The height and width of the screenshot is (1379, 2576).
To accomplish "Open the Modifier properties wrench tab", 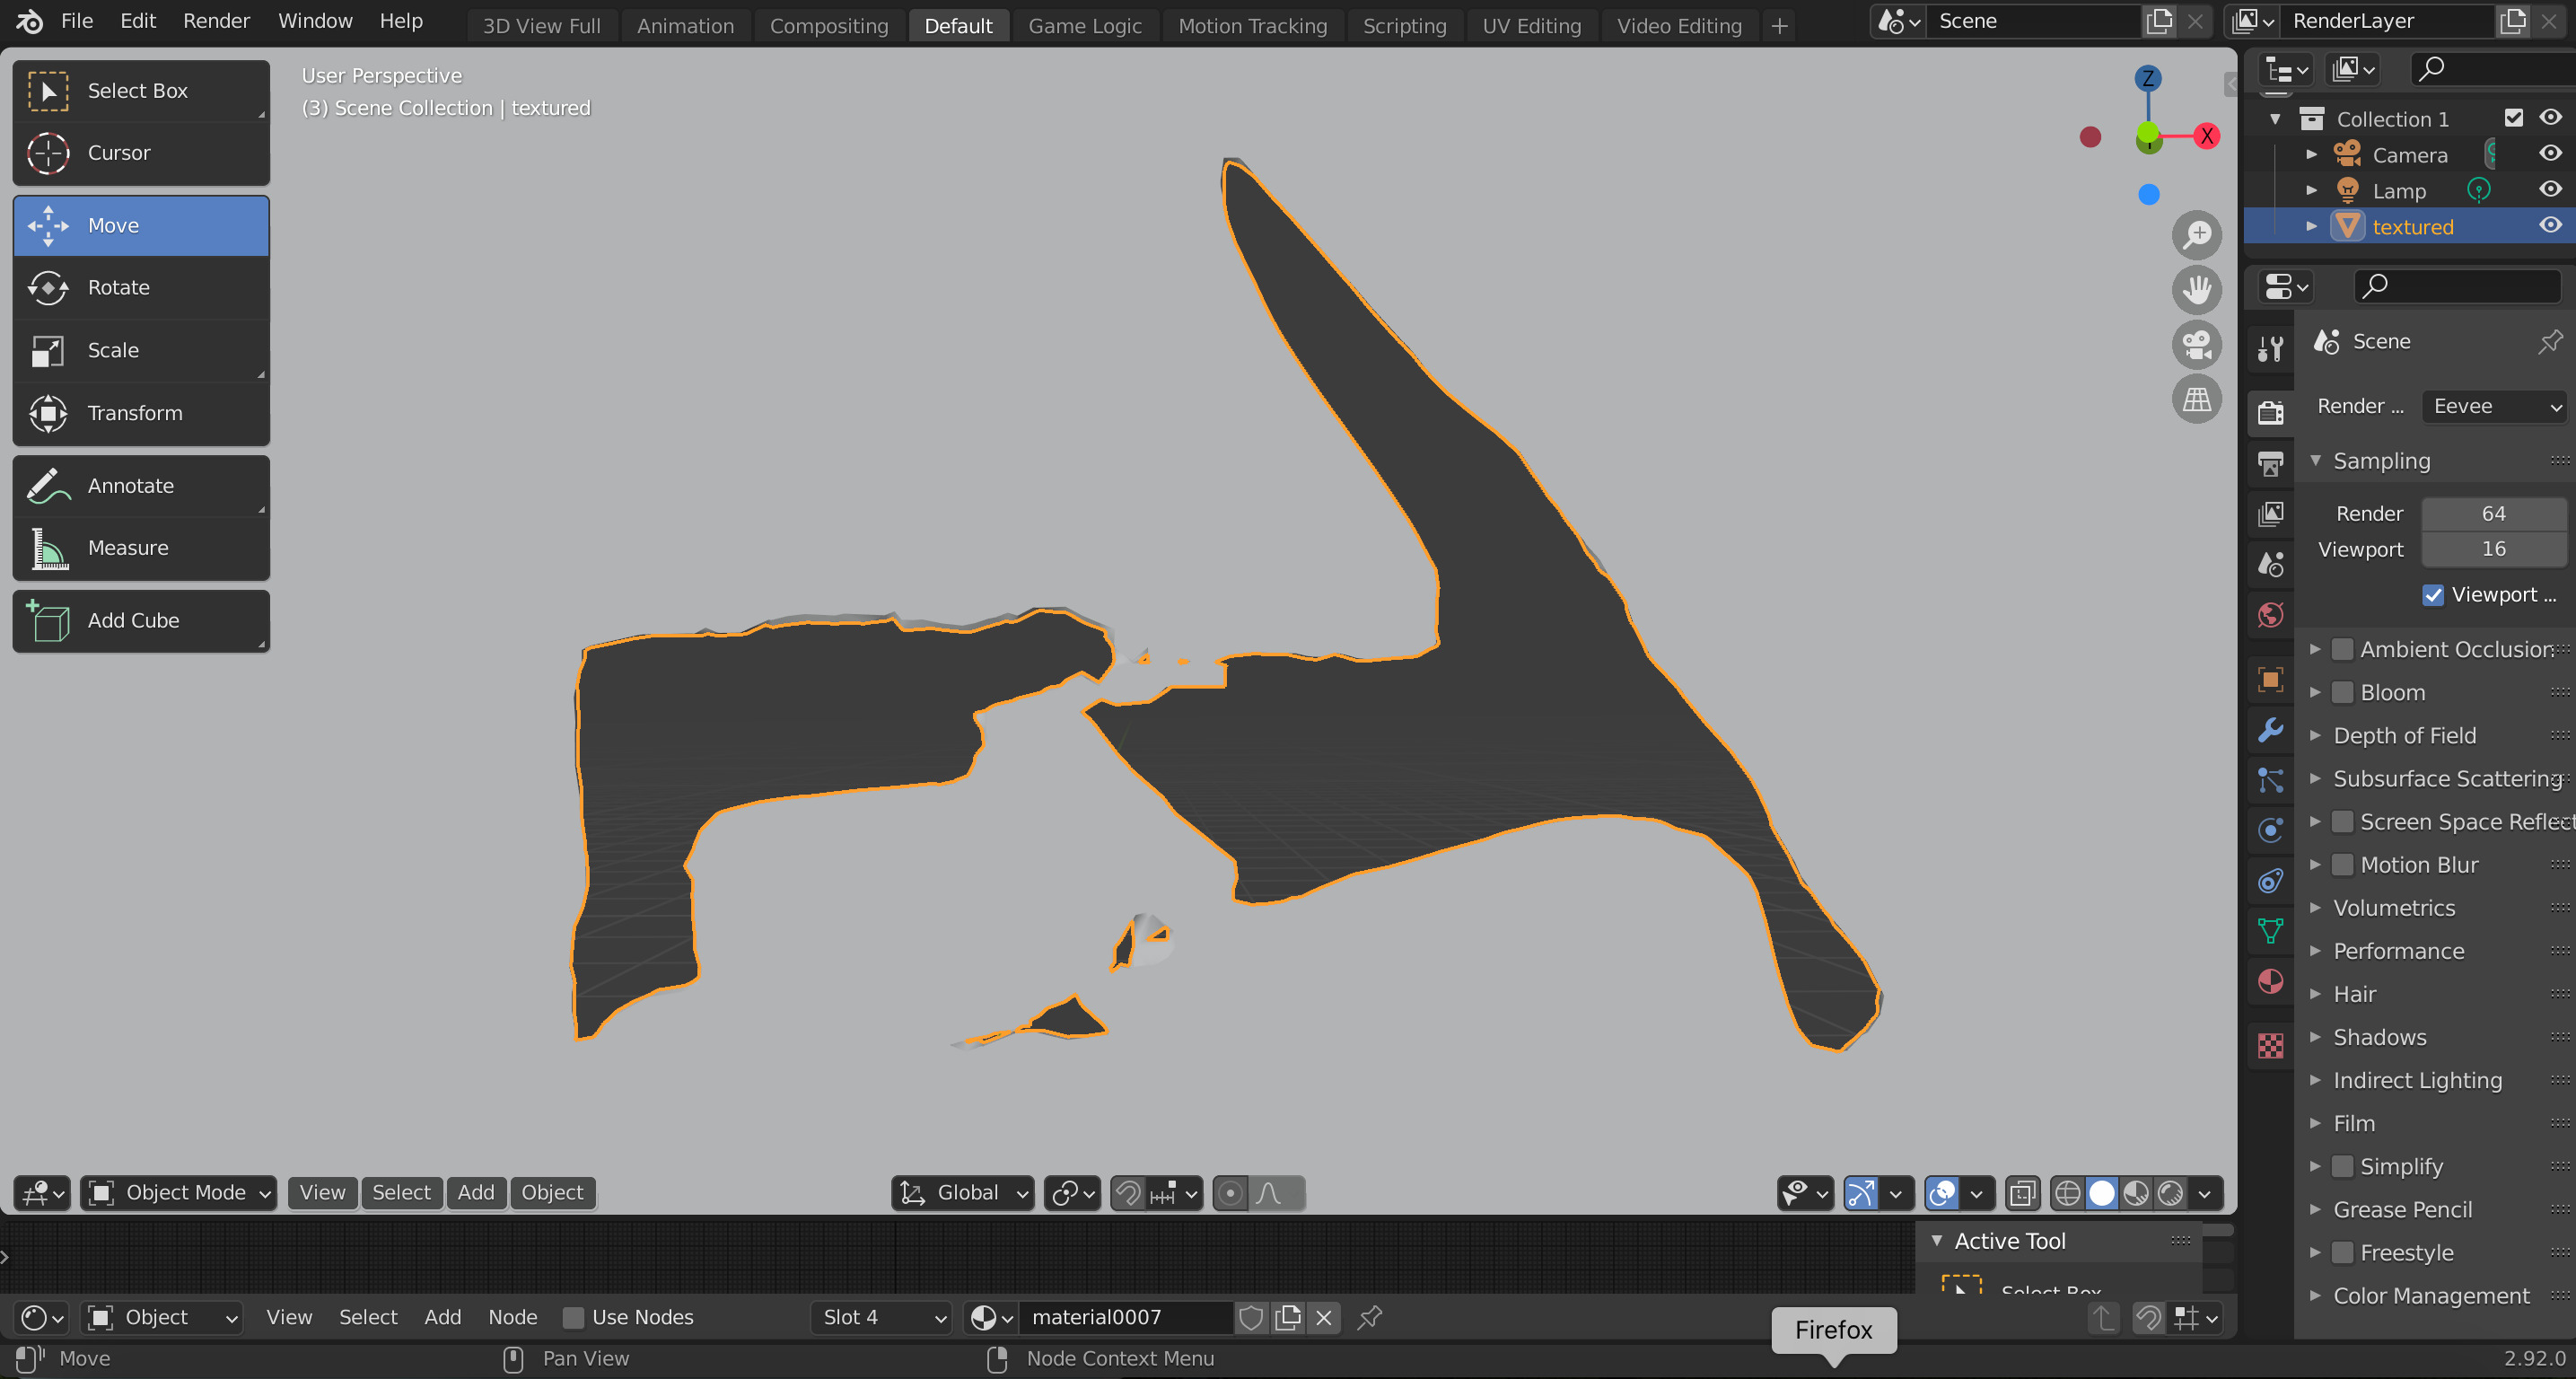I will coord(2270,730).
